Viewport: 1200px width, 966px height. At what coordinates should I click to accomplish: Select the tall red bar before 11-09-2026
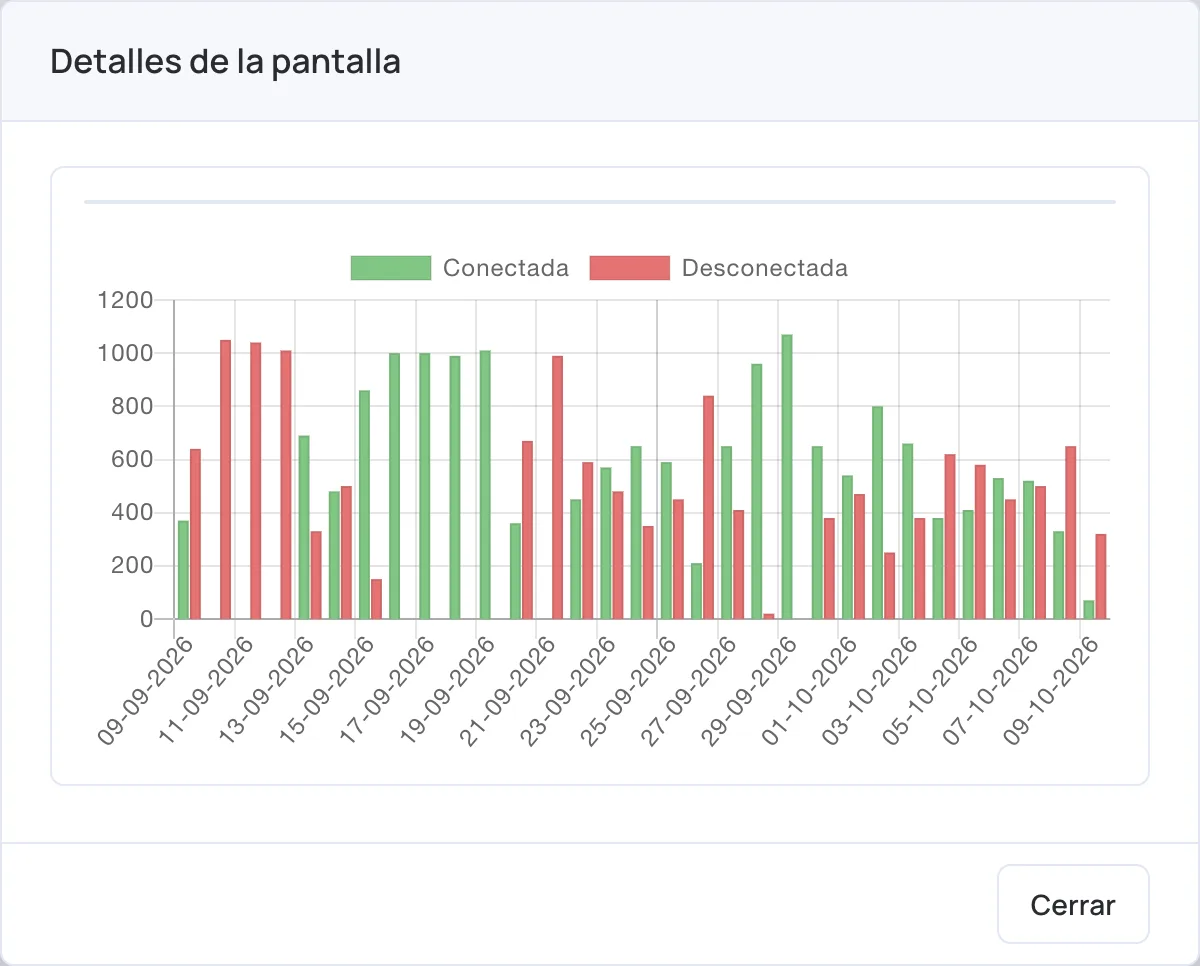(x=225, y=480)
